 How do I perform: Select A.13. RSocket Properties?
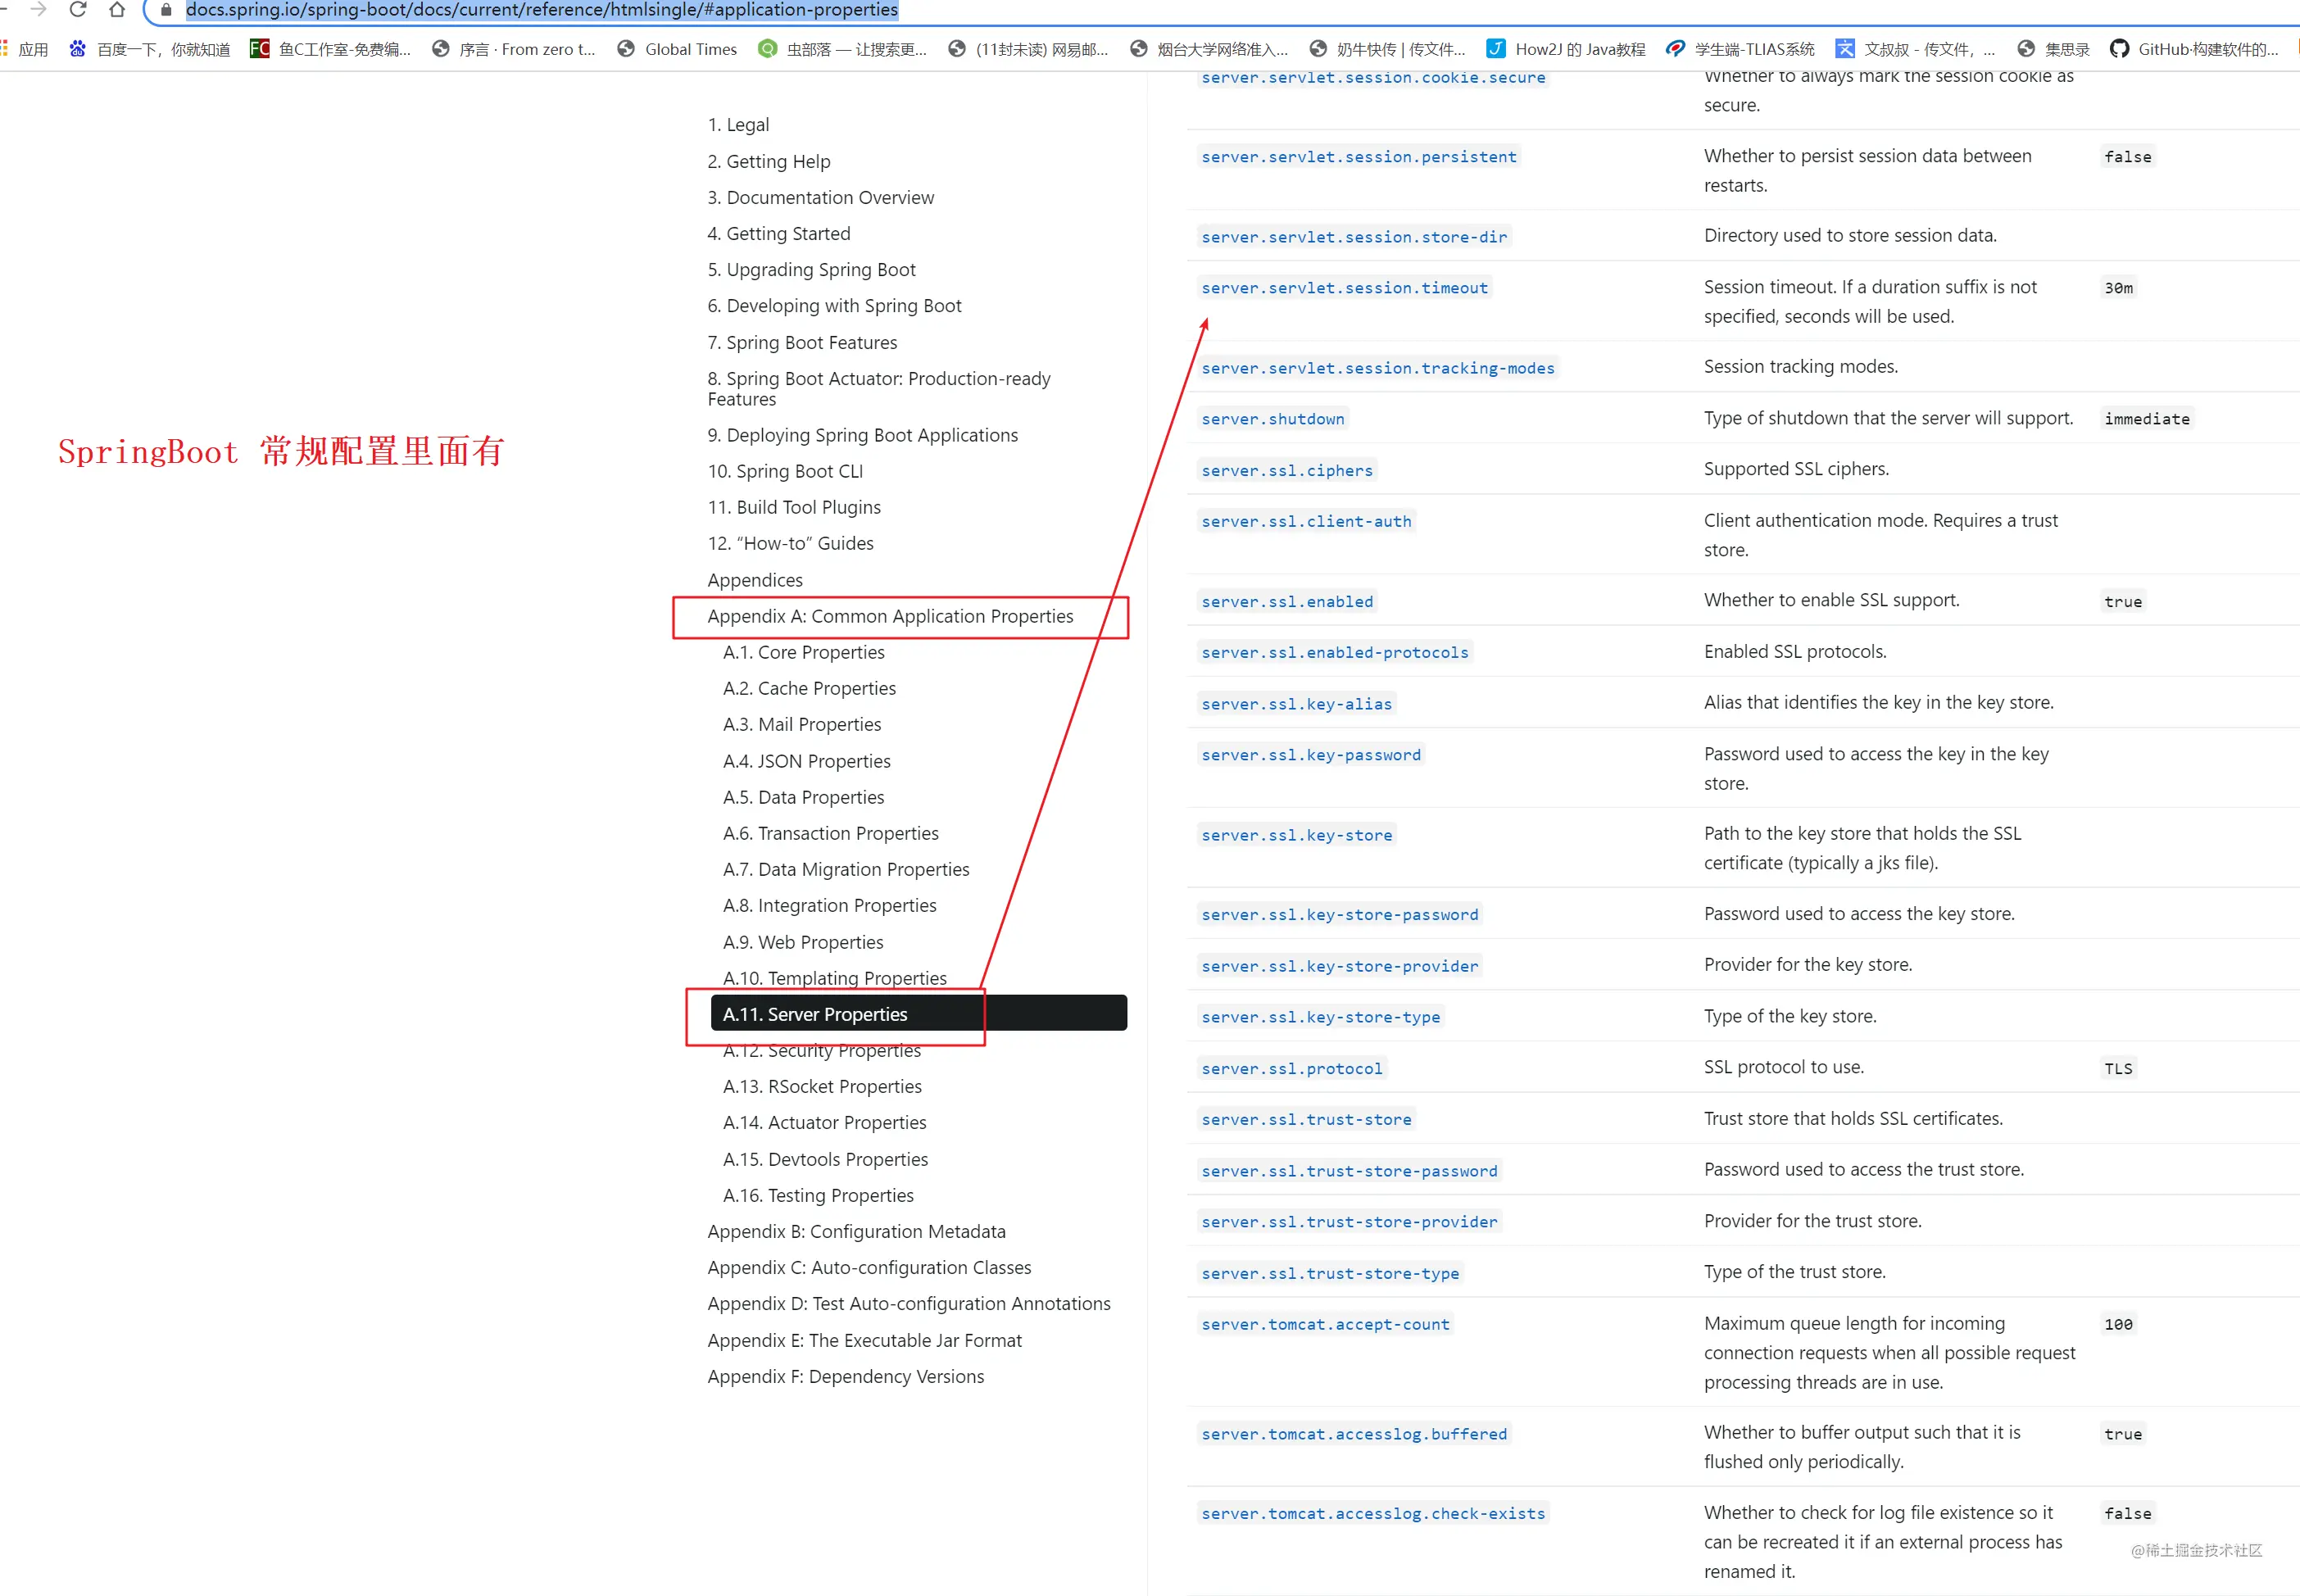pyautogui.click(x=822, y=1086)
